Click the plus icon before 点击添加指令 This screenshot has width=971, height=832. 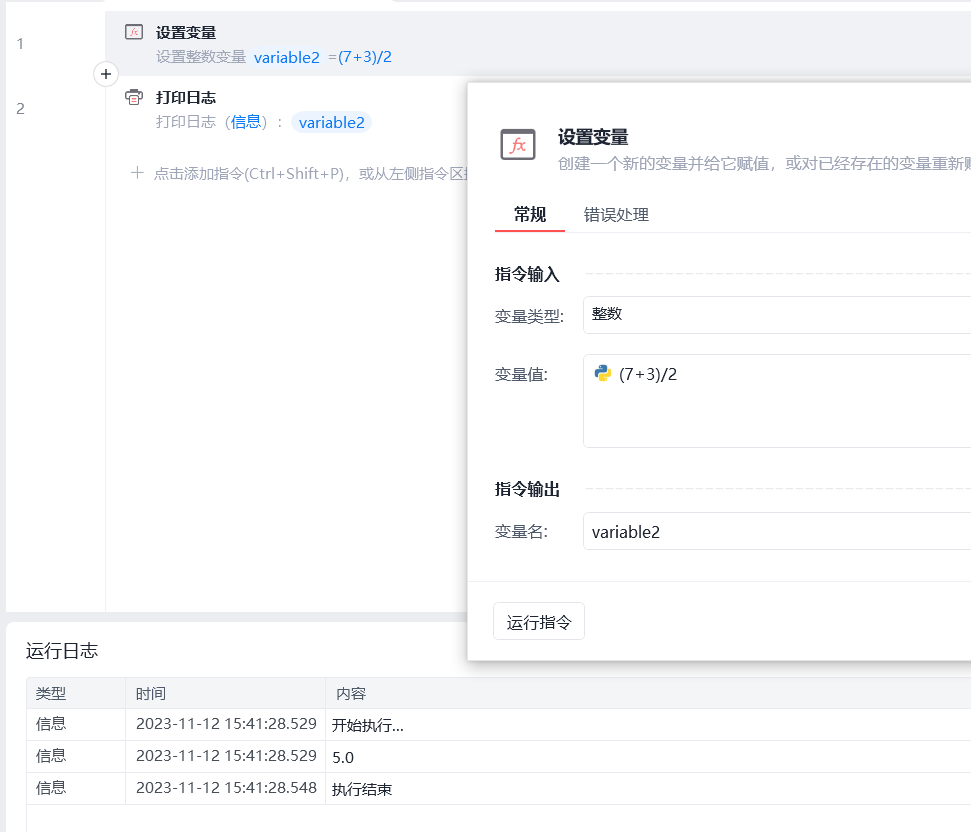pyautogui.click(x=137, y=173)
